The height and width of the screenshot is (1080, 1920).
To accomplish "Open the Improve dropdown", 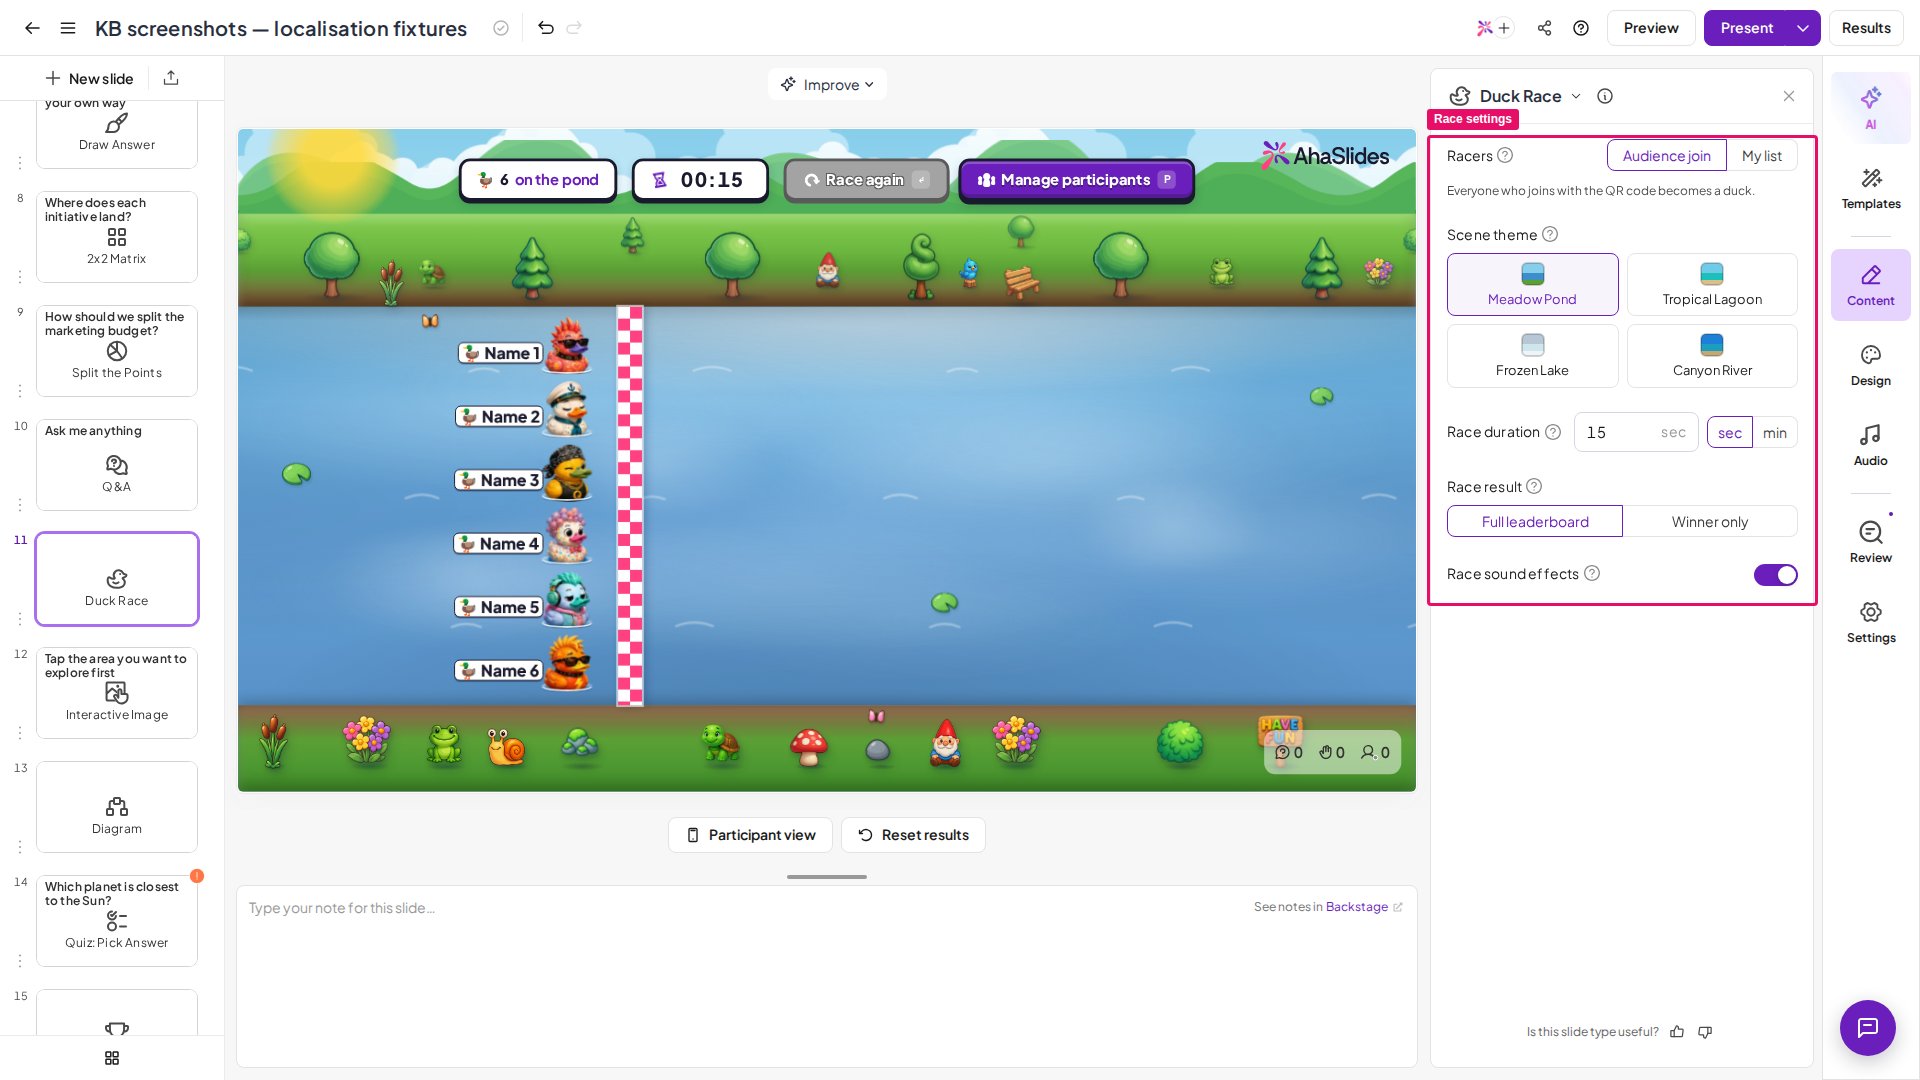I will 827,85.
